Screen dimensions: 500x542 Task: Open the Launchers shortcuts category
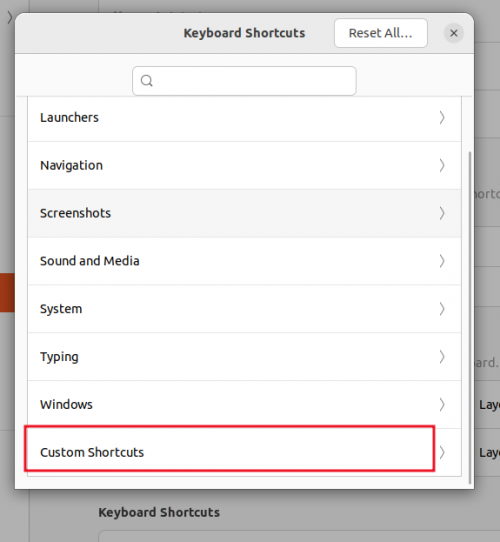click(244, 118)
